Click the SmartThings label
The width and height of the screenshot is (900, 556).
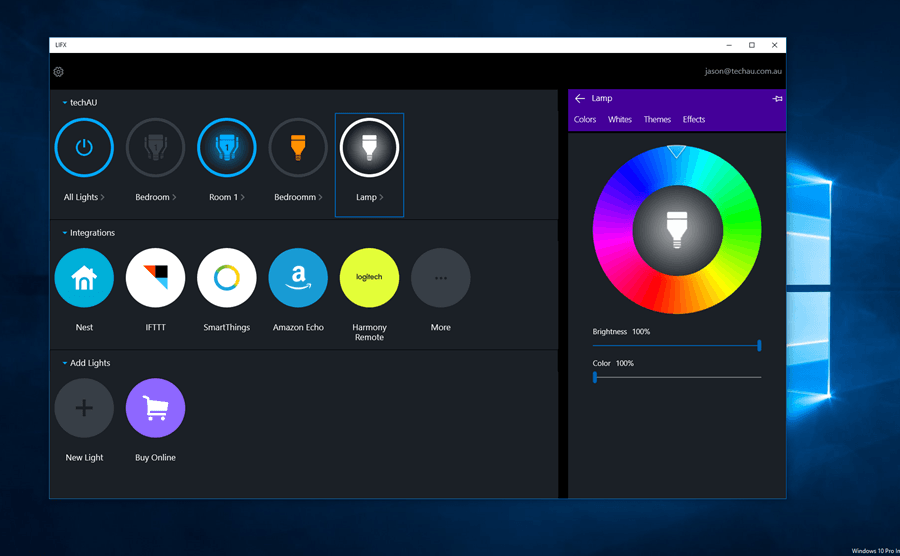[x=227, y=327]
